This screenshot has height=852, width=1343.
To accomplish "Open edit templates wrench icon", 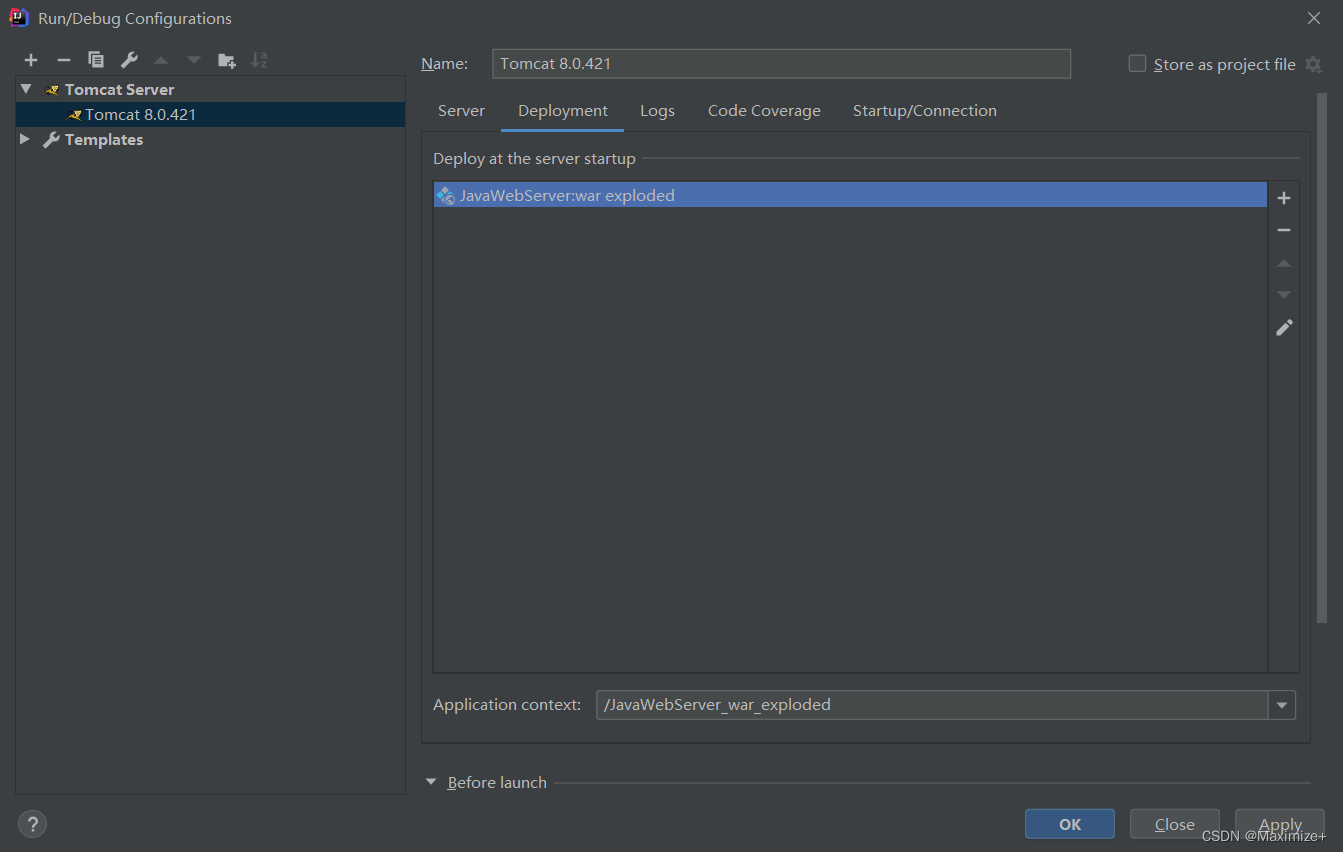I will 129,60.
